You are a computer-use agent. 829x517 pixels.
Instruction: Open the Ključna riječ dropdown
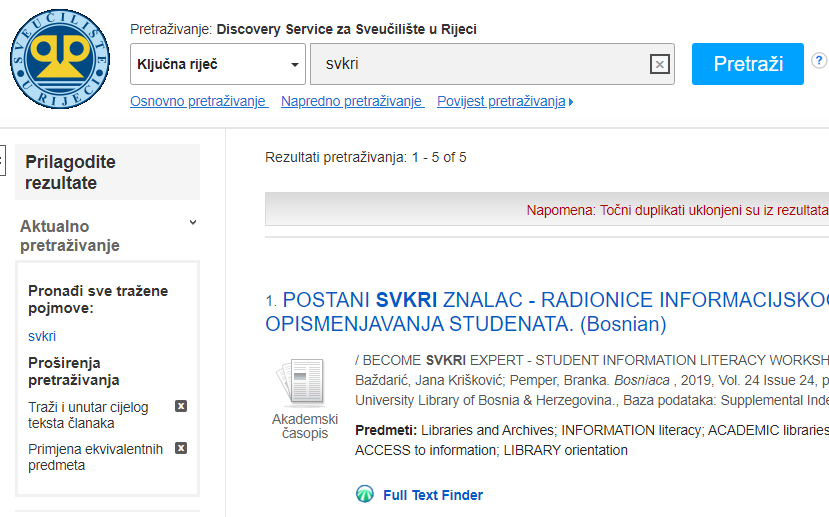pyautogui.click(x=218, y=64)
